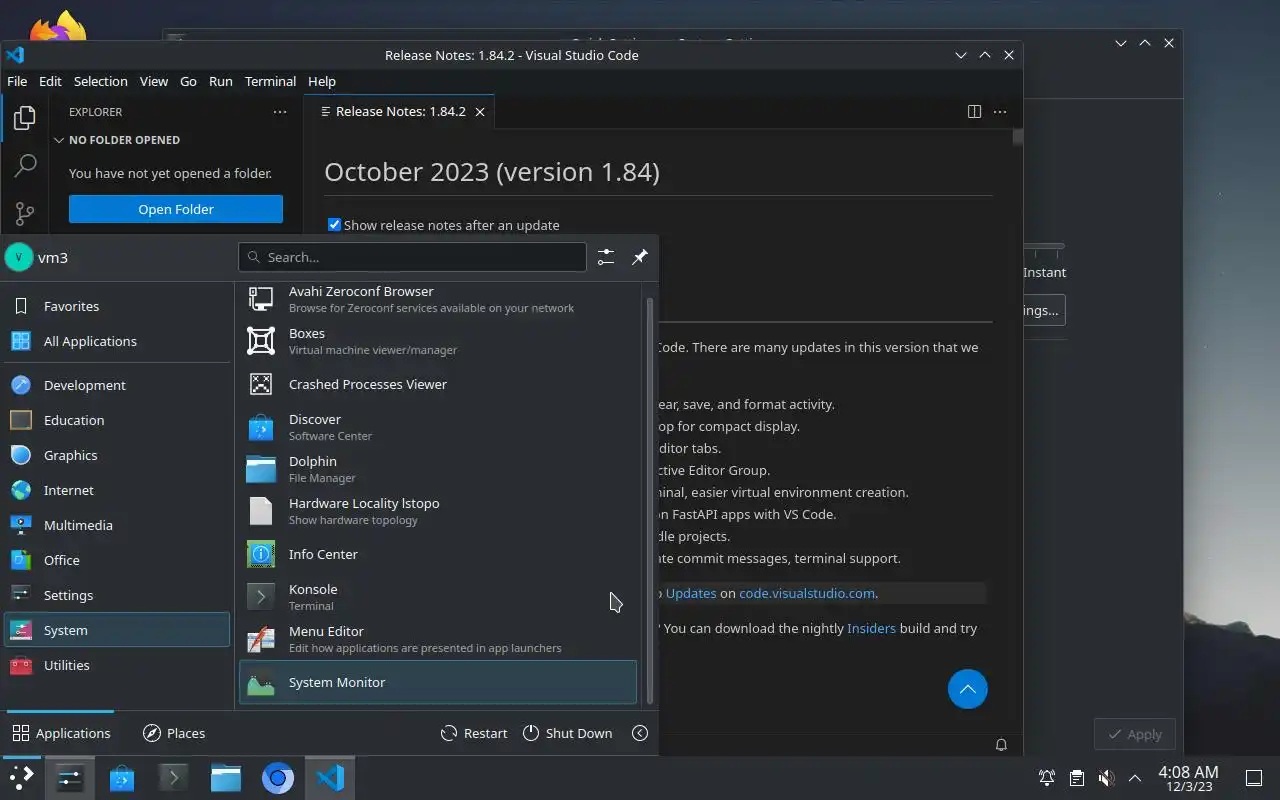Configure launcher via sliders icon beside search
Screen dimensions: 1280x800
pyautogui.click(x=606, y=257)
